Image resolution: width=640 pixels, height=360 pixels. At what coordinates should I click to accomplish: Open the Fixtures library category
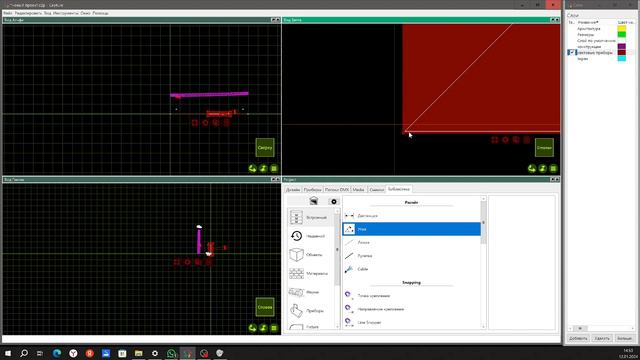click(310, 311)
